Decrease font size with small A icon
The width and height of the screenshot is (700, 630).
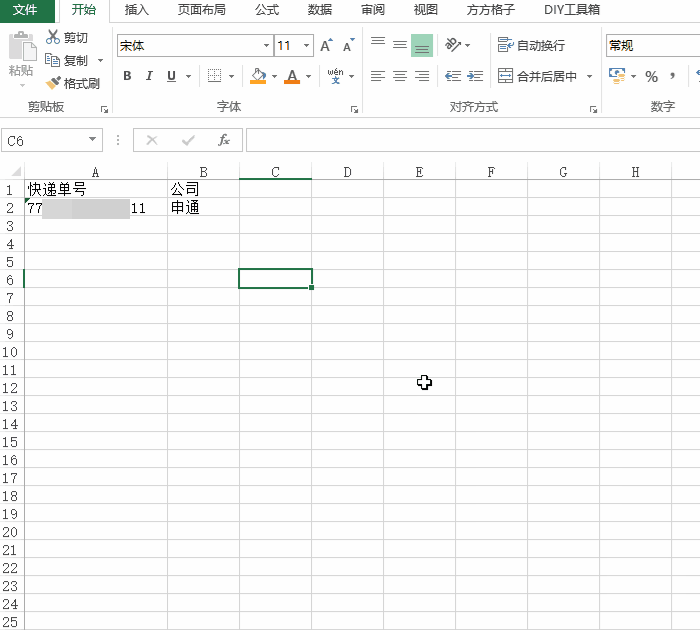[348, 46]
